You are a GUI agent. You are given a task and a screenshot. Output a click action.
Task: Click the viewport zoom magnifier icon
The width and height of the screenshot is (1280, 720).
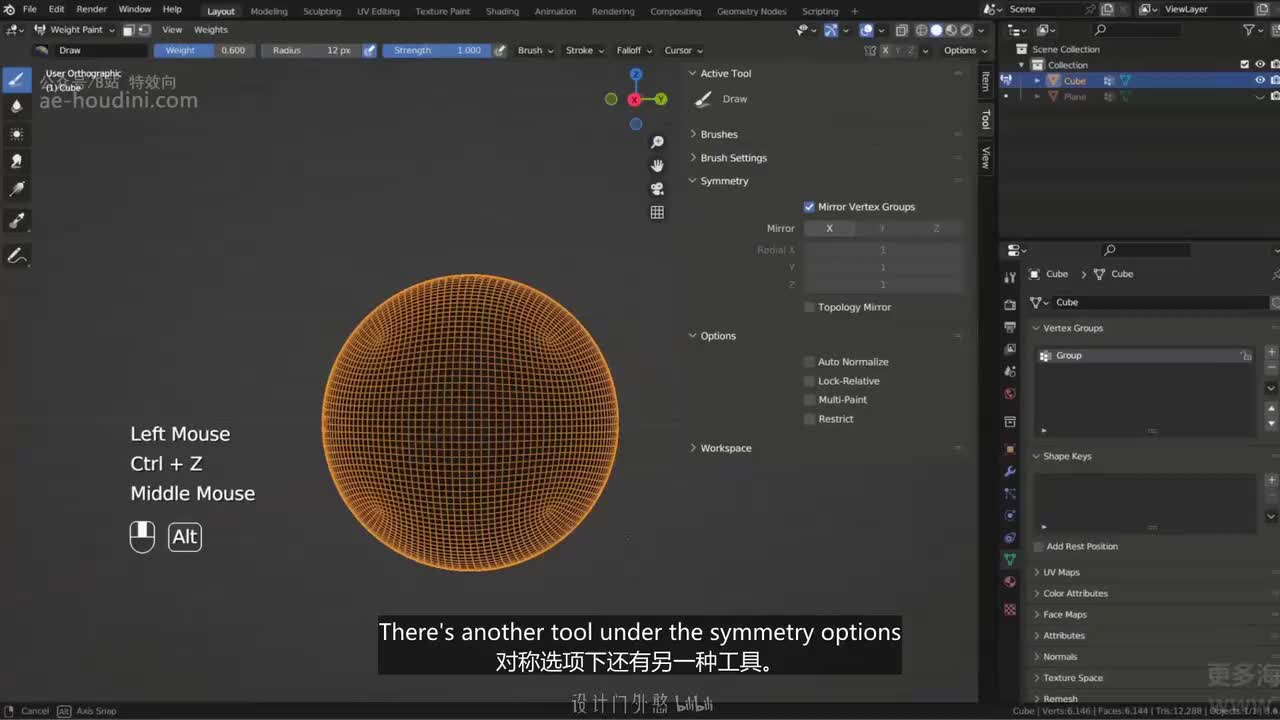(657, 142)
